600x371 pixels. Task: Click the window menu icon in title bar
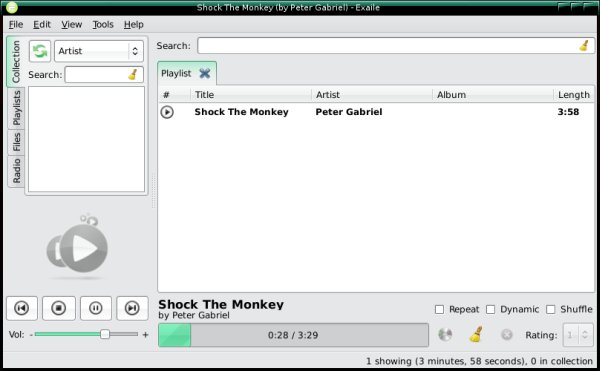(x=11, y=7)
